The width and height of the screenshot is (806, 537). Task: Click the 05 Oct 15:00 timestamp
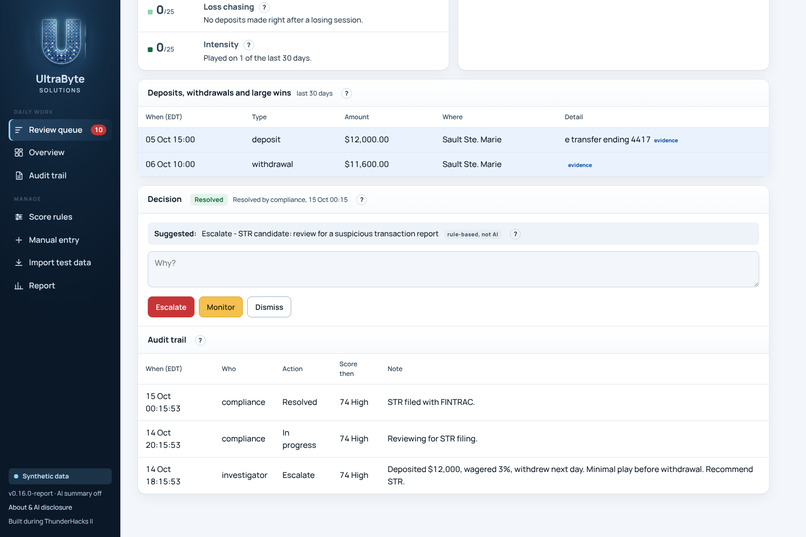170,140
